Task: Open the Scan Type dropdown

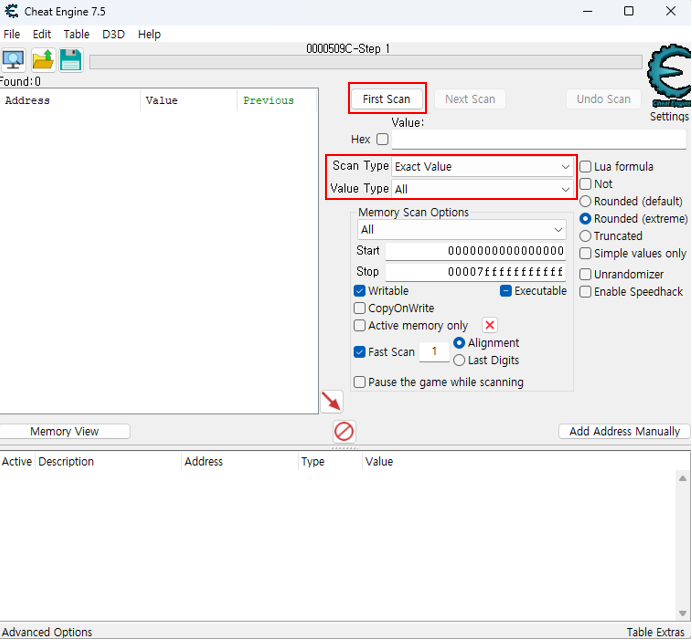Action: click(x=482, y=166)
